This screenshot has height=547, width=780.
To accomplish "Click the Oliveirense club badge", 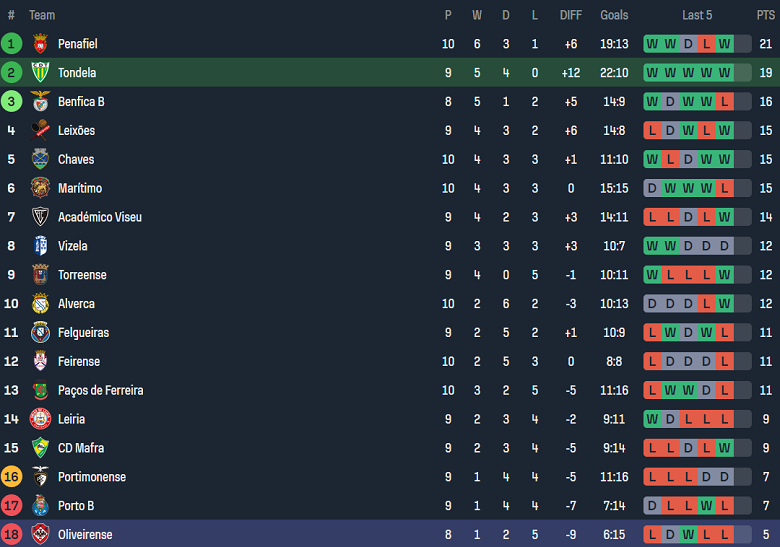I will (40, 534).
